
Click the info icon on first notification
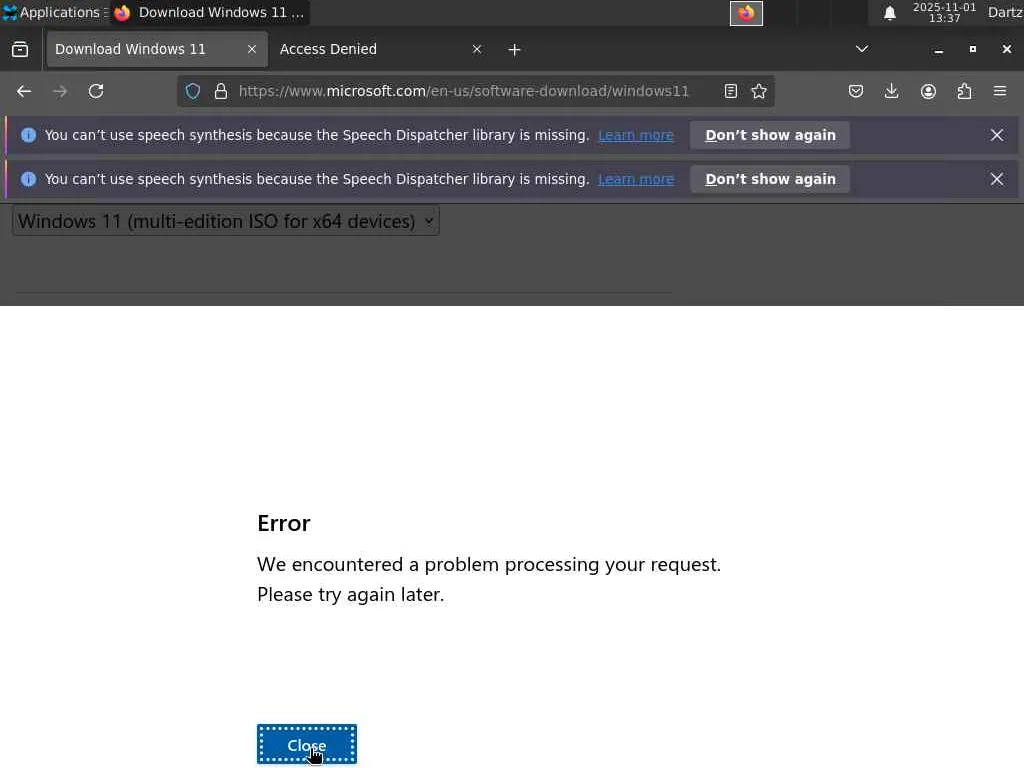pos(28,135)
